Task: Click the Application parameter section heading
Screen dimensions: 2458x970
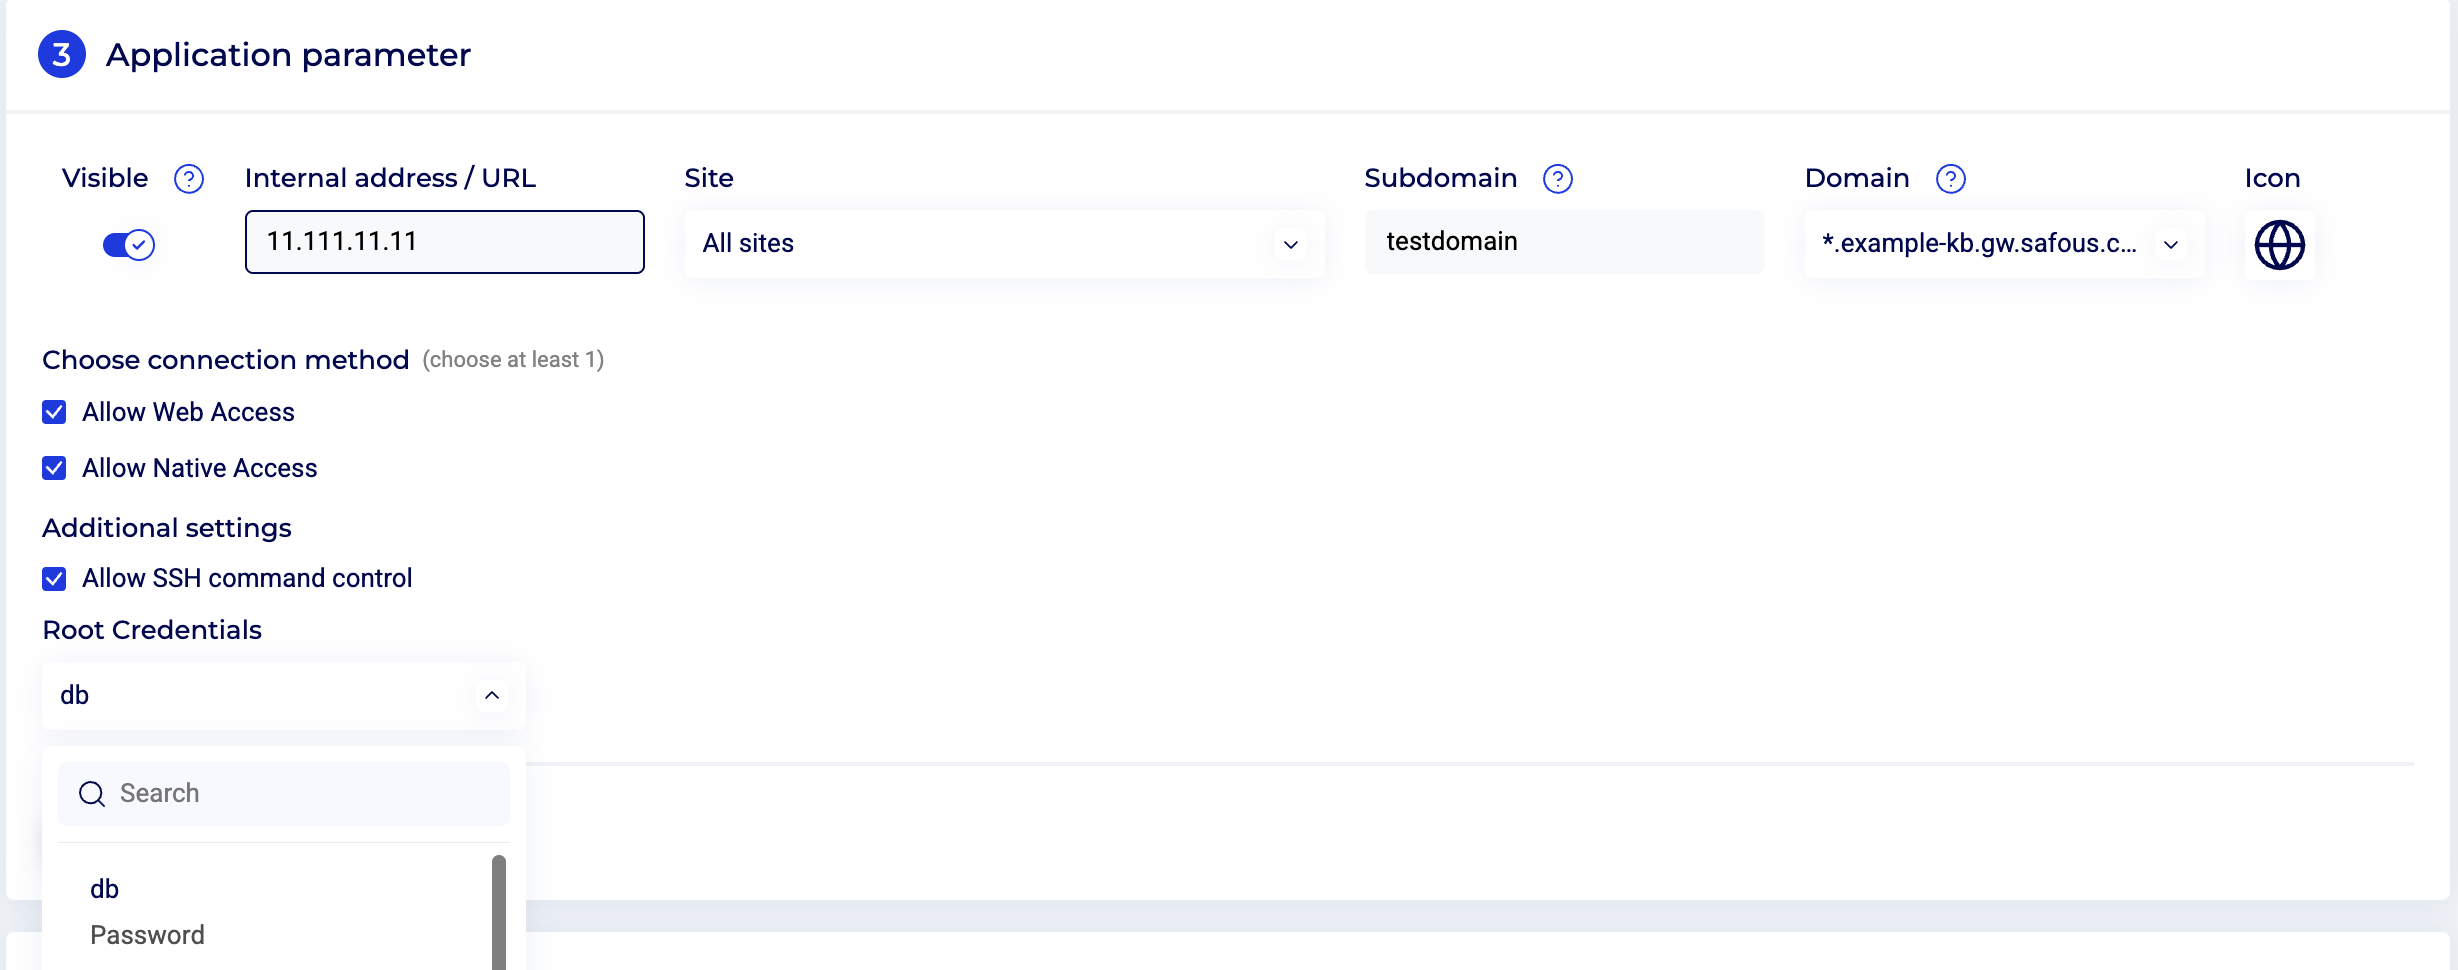Action: coord(288,55)
